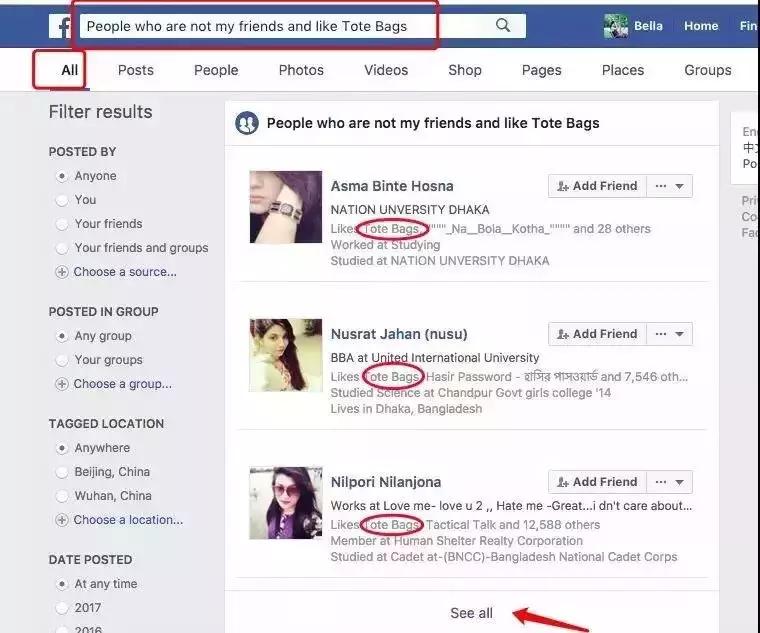
Task: Click Lives in Dhaka, Bangladesh text
Action: tap(406, 409)
